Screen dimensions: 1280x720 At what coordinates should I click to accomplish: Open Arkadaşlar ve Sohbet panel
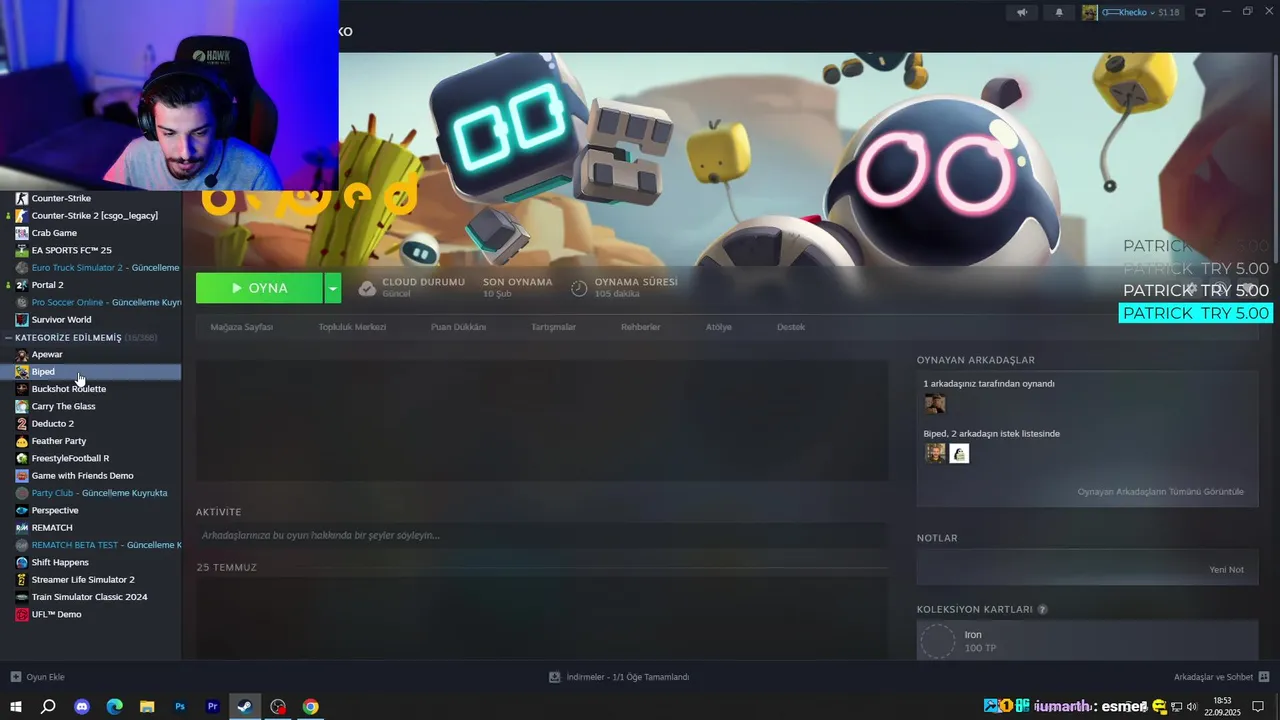(1222, 677)
